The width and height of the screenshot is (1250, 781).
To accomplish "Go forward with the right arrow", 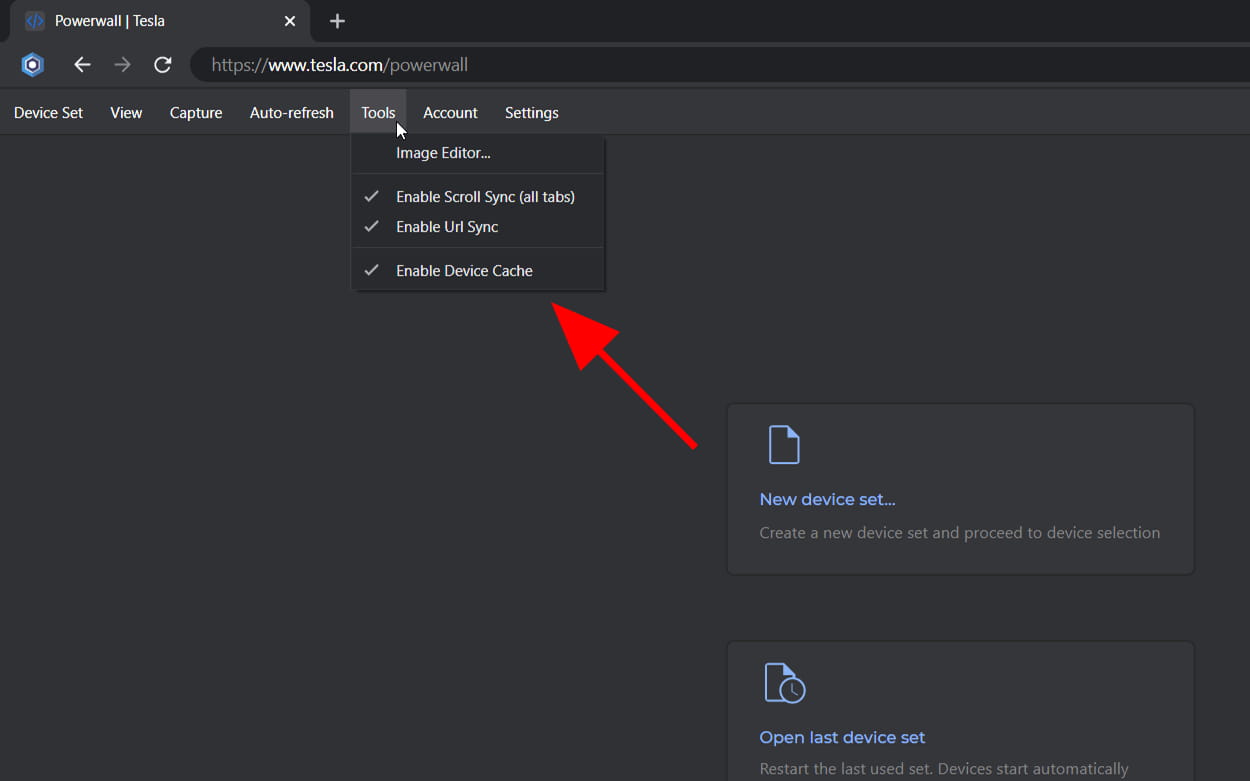I will (x=122, y=65).
